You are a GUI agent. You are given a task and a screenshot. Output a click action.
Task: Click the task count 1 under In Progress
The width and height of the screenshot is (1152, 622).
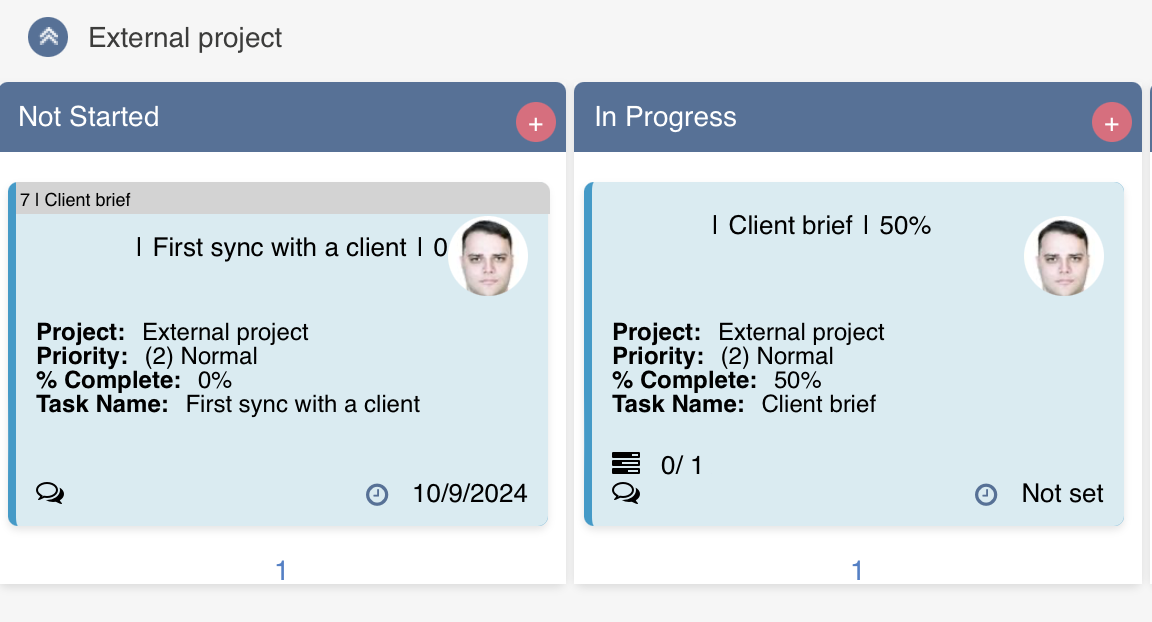[857, 569]
